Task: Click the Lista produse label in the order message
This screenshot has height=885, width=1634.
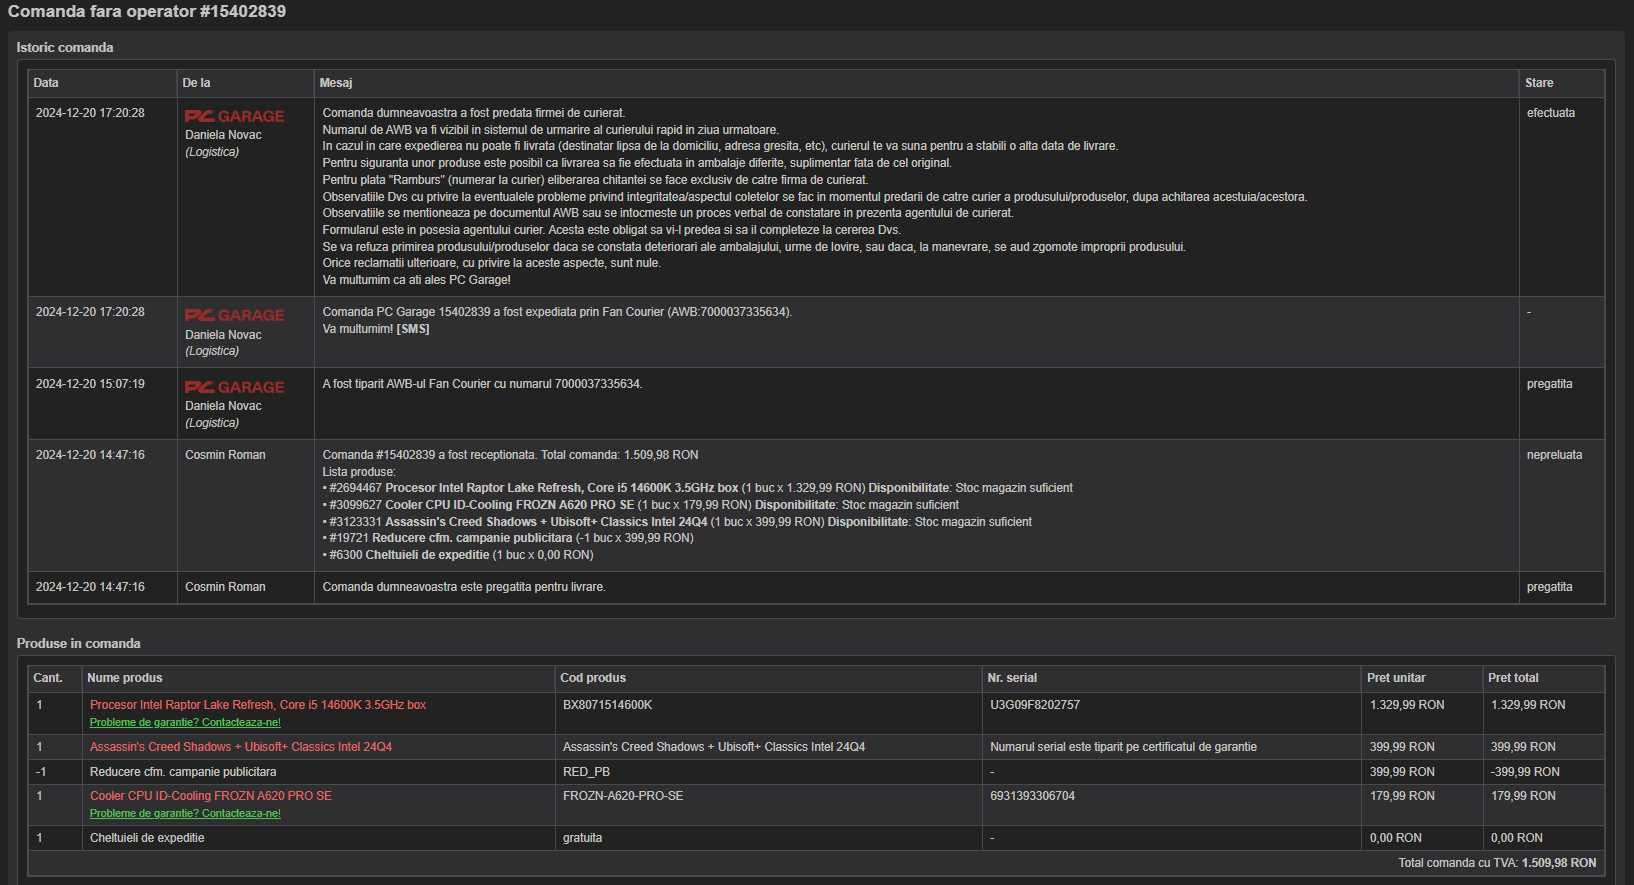Action: (358, 472)
